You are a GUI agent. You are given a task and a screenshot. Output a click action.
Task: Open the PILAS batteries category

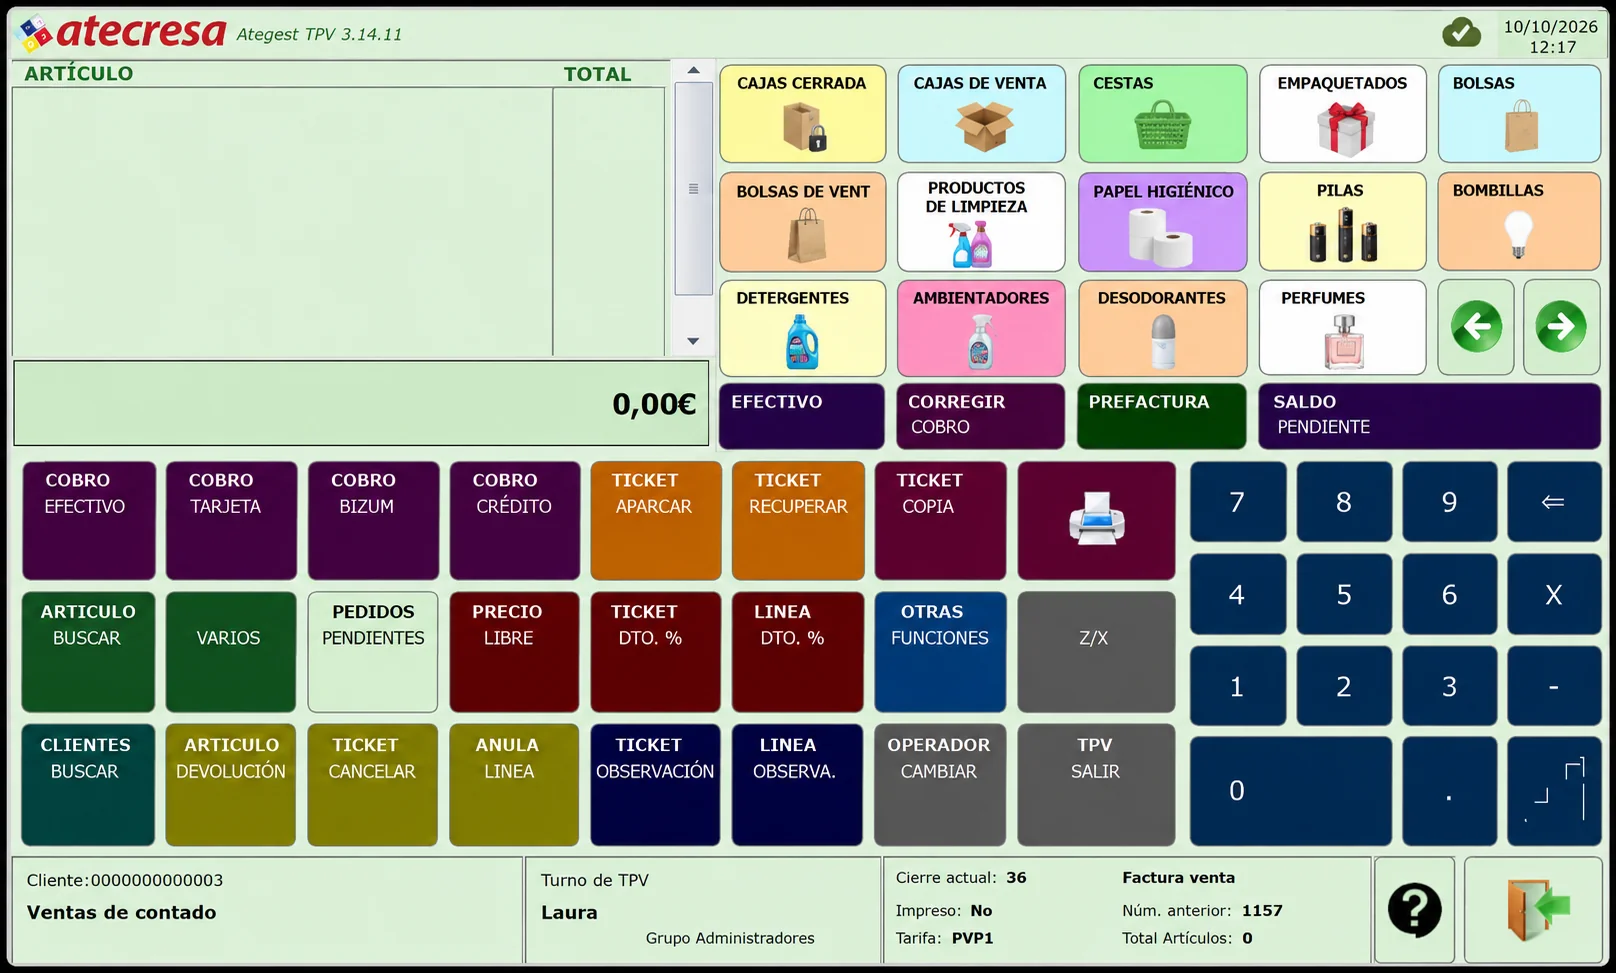point(1342,222)
